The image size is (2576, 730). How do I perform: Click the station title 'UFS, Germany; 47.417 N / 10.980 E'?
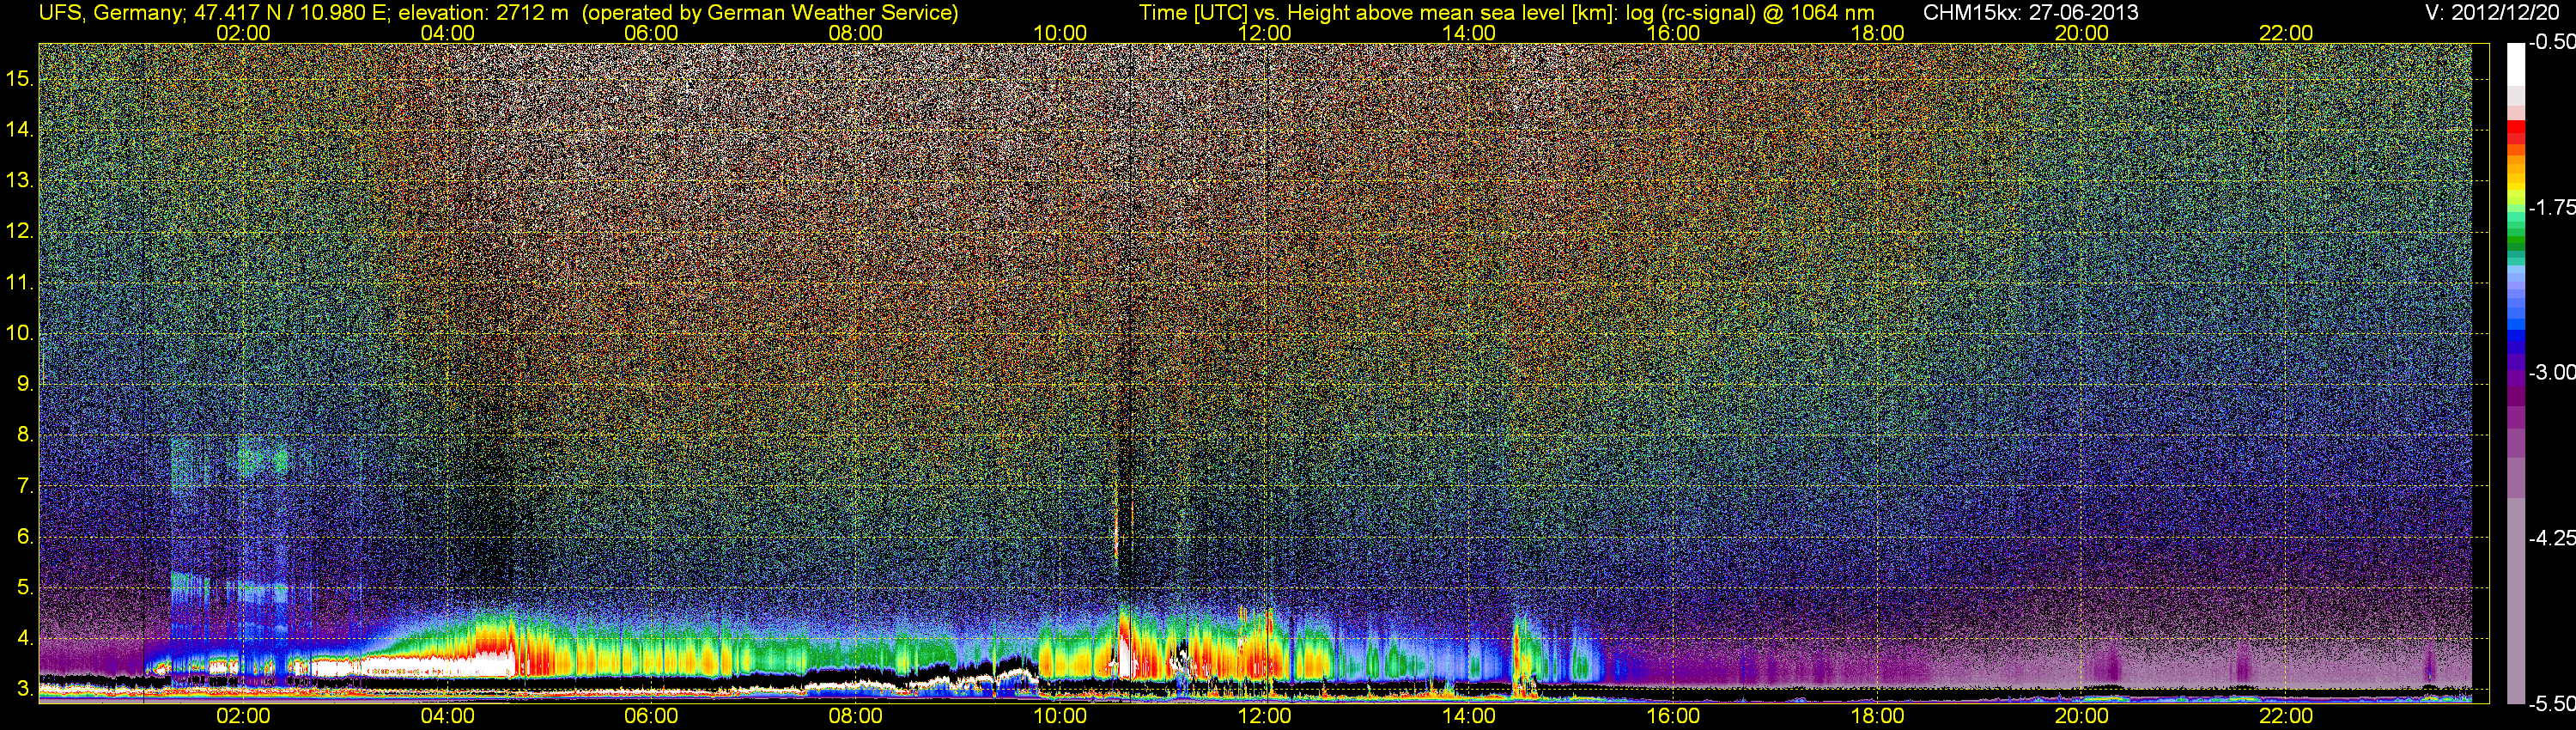coord(214,12)
